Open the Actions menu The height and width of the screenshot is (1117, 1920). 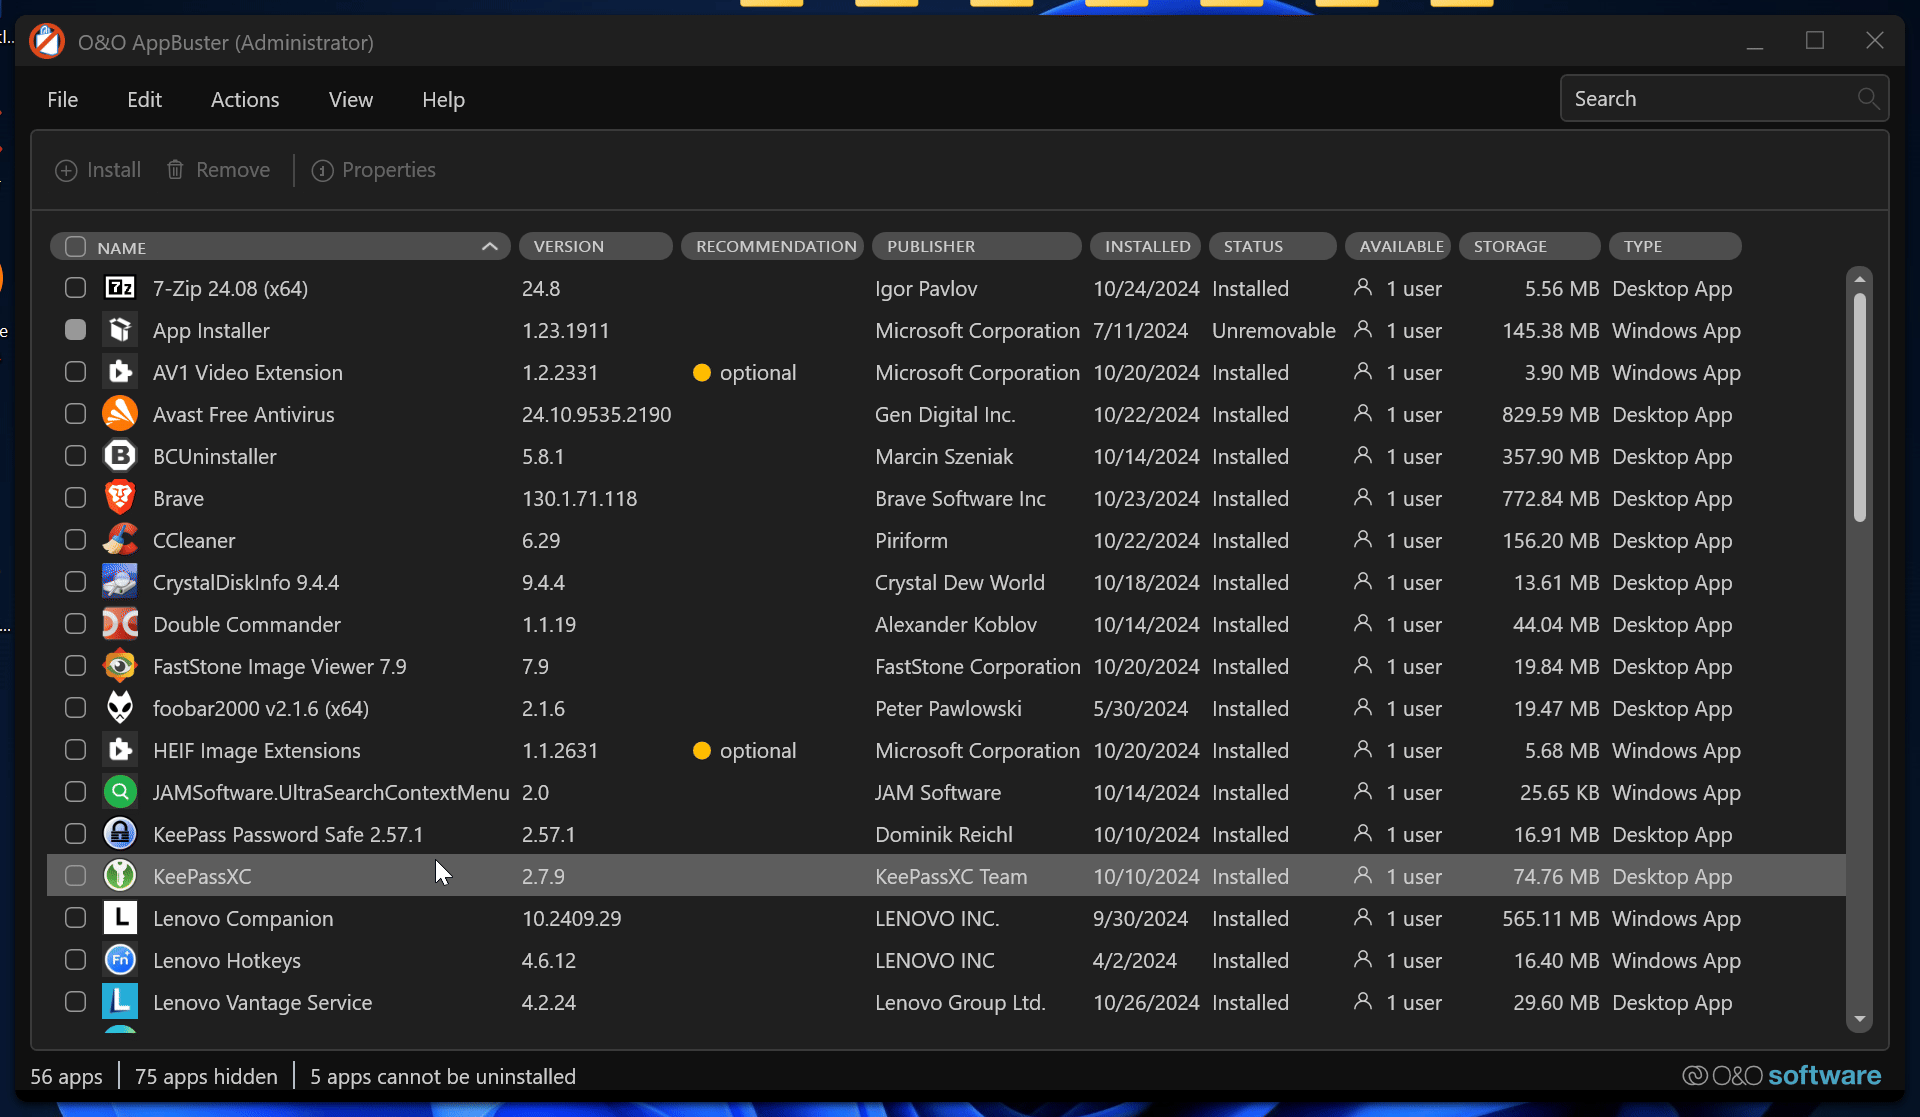tap(245, 99)
